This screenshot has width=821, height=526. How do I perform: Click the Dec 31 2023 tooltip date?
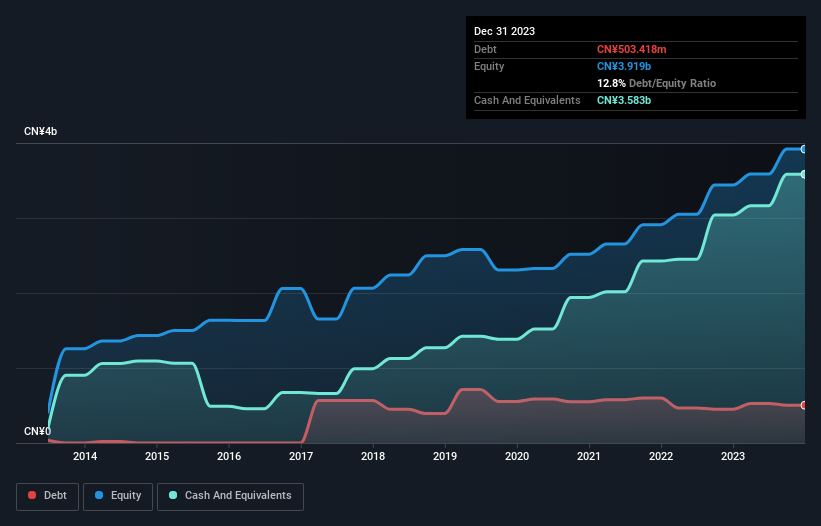pos(504,31)
